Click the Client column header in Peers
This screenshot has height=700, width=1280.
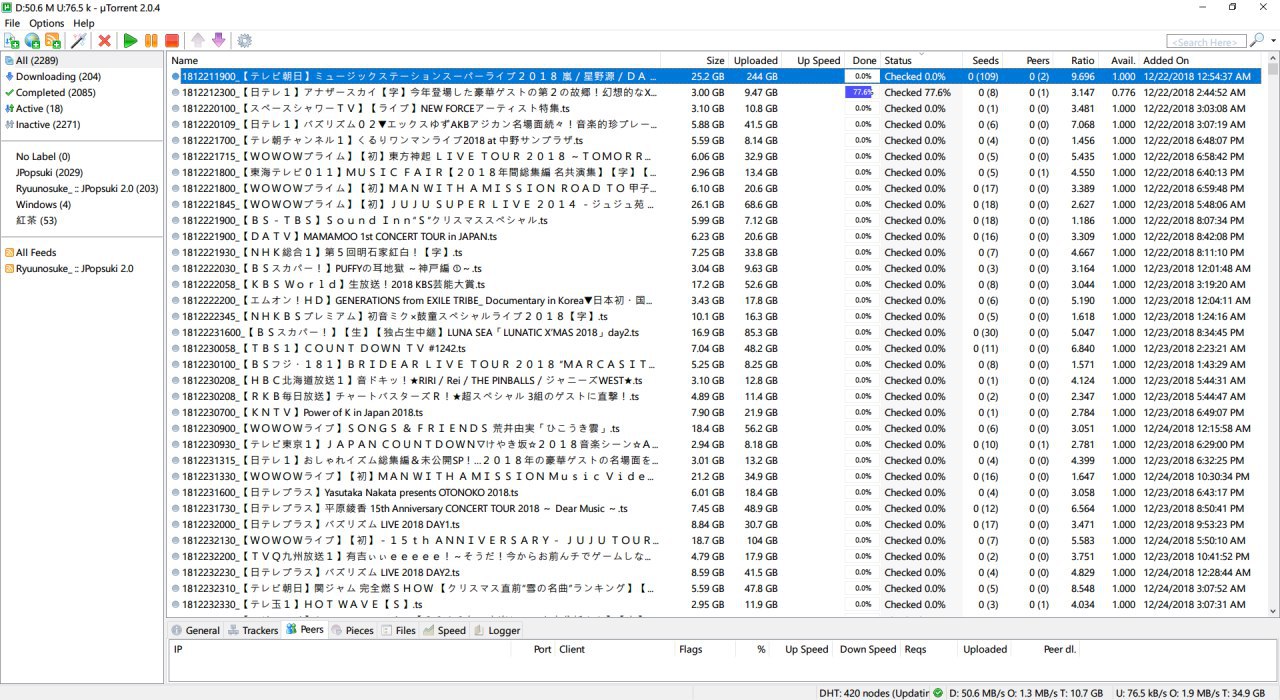coord(616,649)
